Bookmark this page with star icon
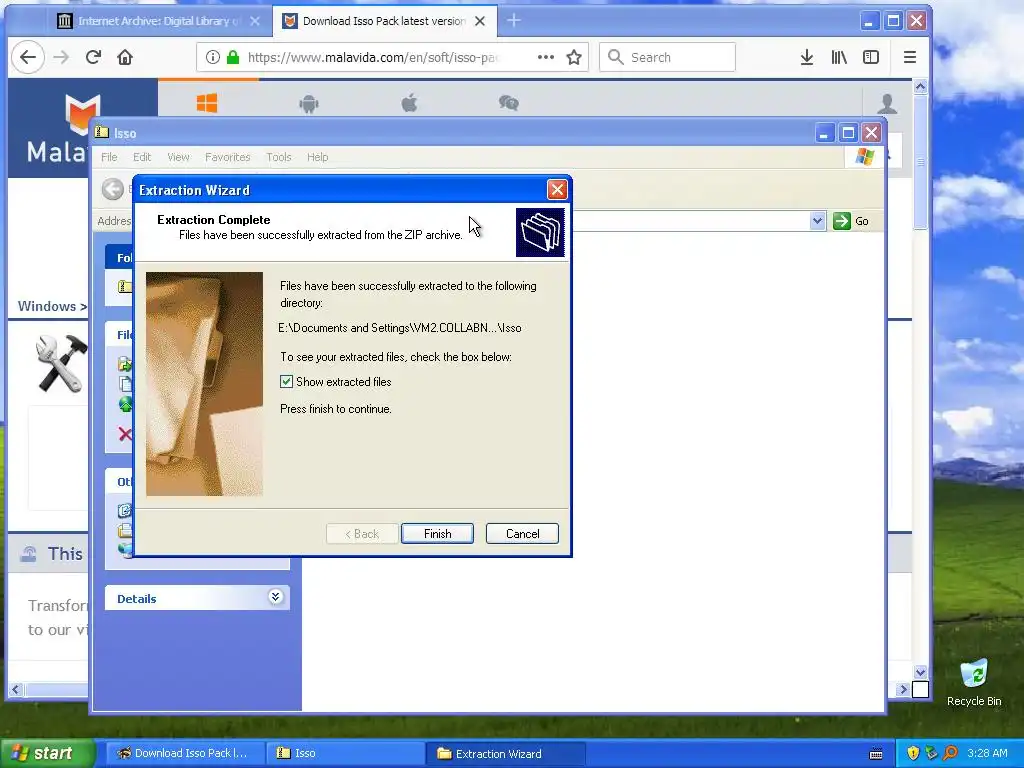This screenshot has height=768, width=1024. (574, 57)
